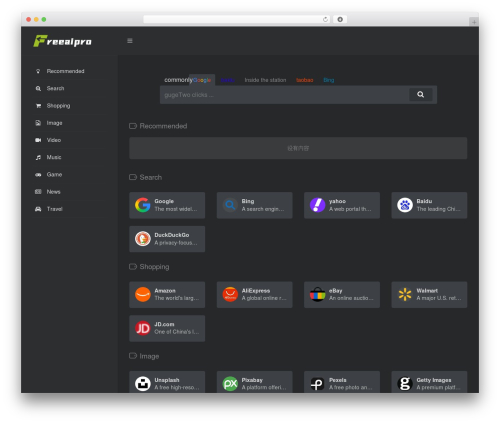
Task: Open the Amazon icon card
Action: coord(143,294)
